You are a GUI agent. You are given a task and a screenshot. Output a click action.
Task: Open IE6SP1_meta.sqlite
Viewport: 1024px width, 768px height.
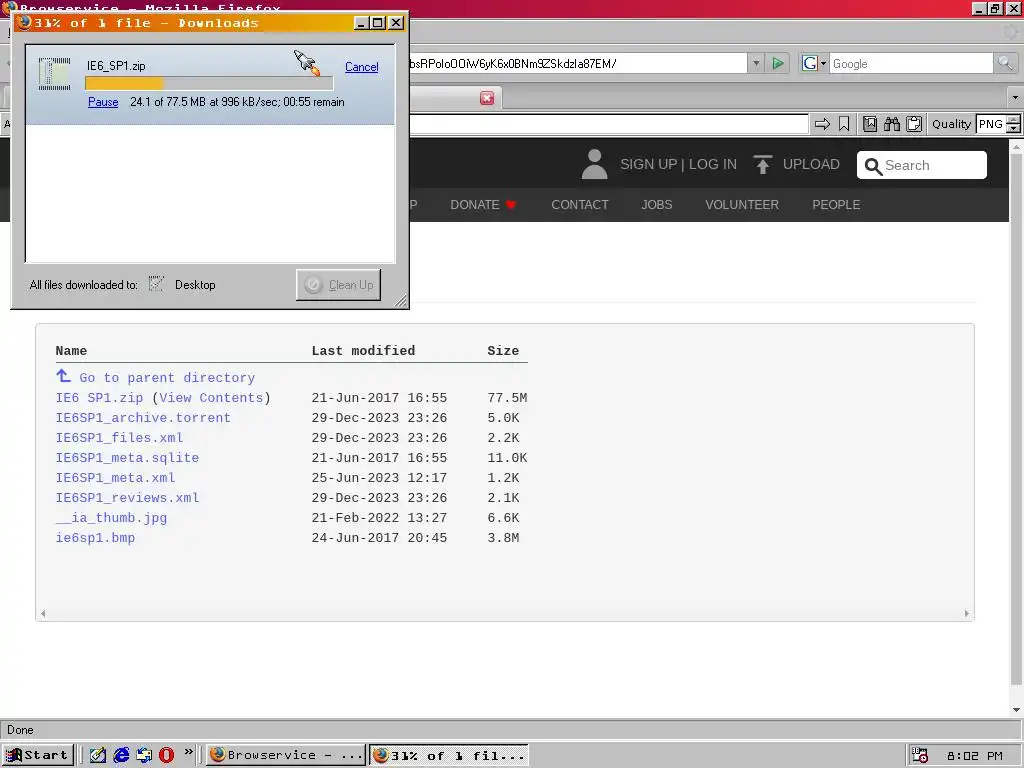pos(127,458)
